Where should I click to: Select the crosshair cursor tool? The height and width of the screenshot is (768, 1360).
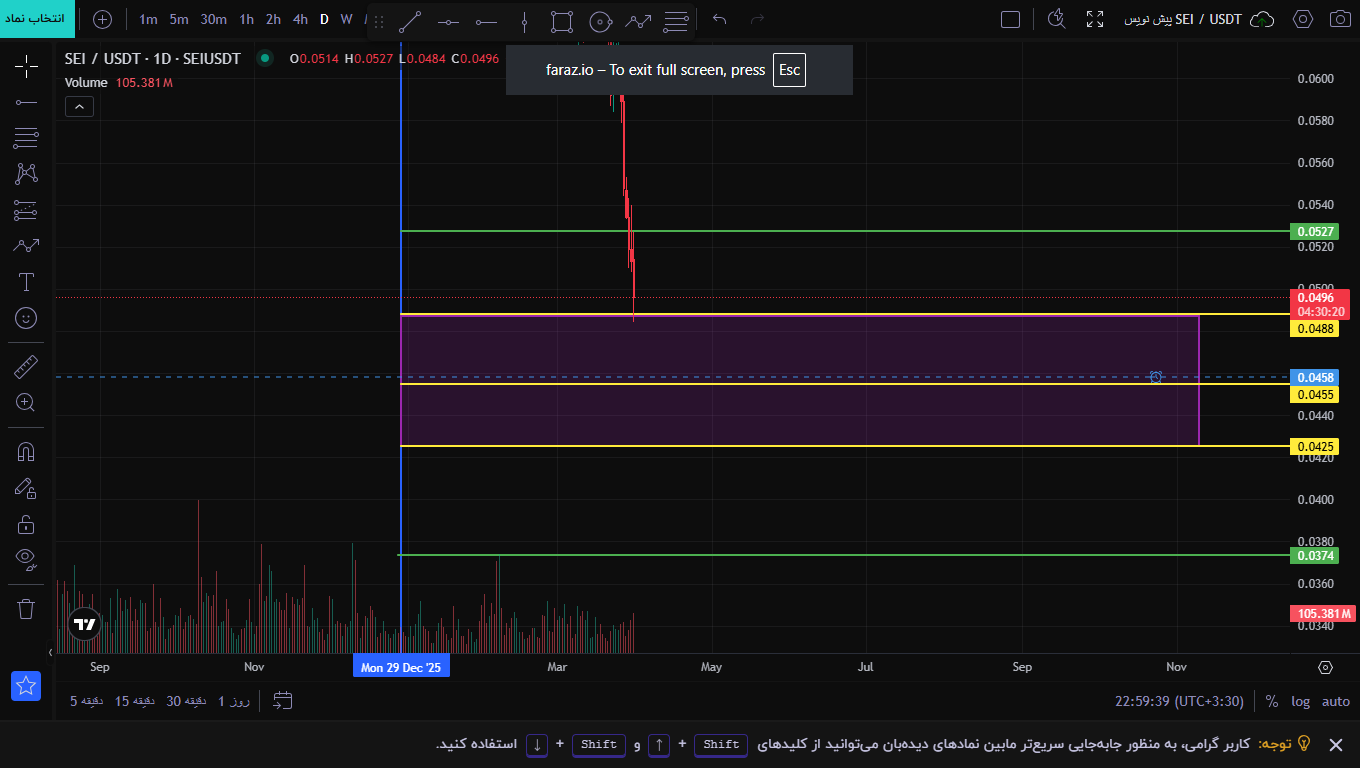point(26,67)
